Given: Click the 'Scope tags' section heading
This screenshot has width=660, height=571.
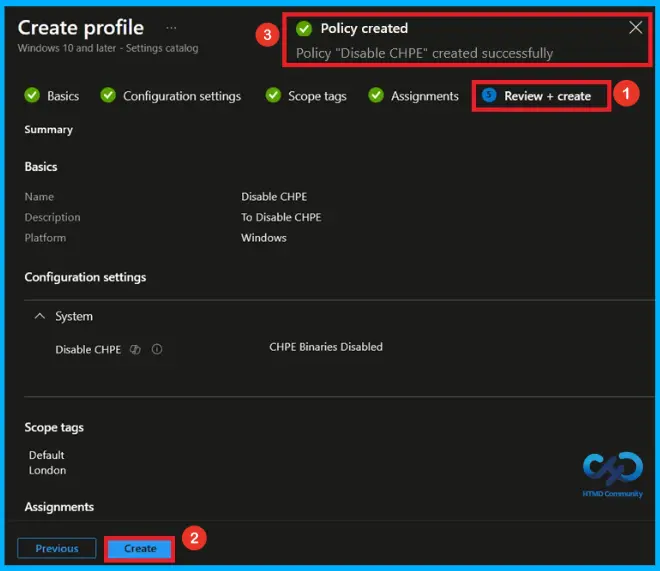Looking at the screenshot, I should [54, 428].
